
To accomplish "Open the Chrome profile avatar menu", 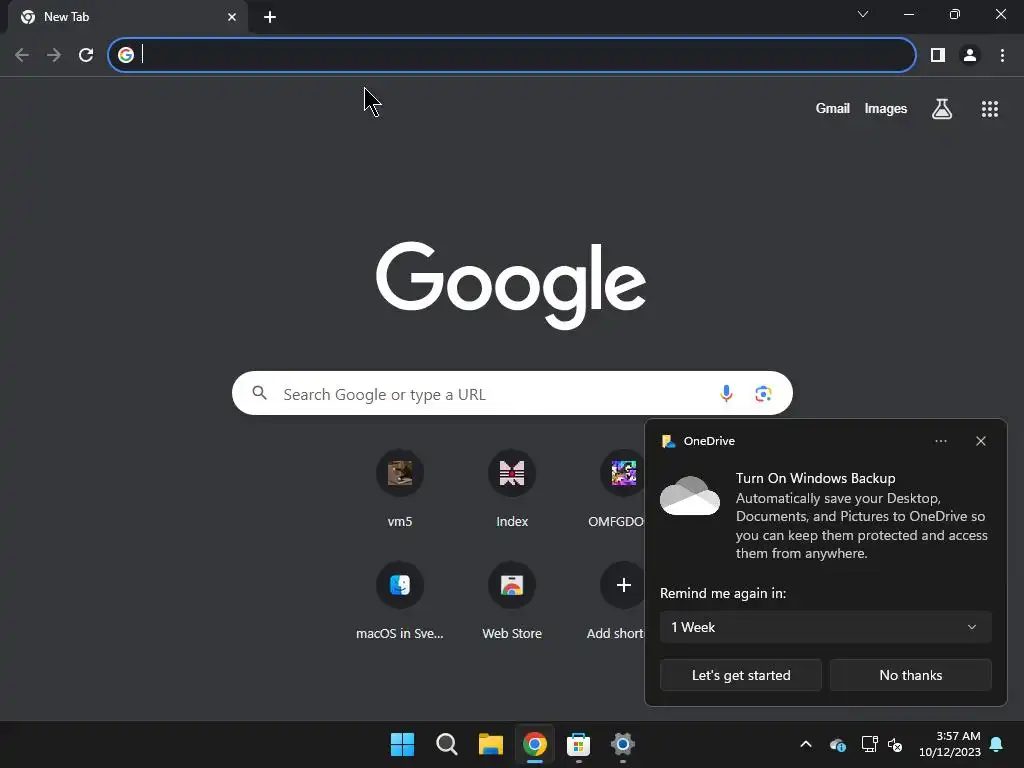I will click(970, 55).
